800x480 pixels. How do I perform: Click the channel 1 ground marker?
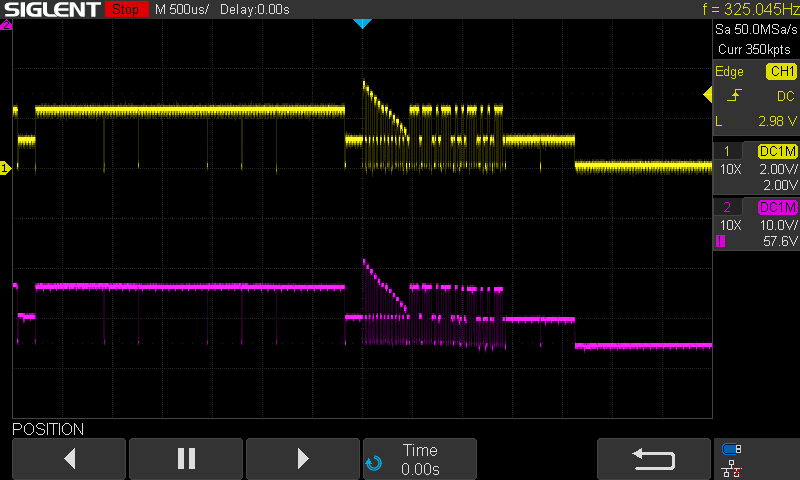5,169
